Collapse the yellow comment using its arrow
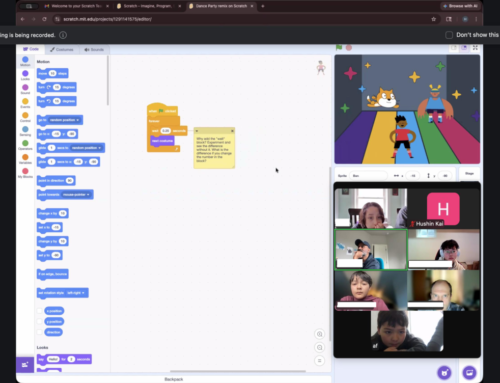The image size is (500, 383). (x=197, y=131)
